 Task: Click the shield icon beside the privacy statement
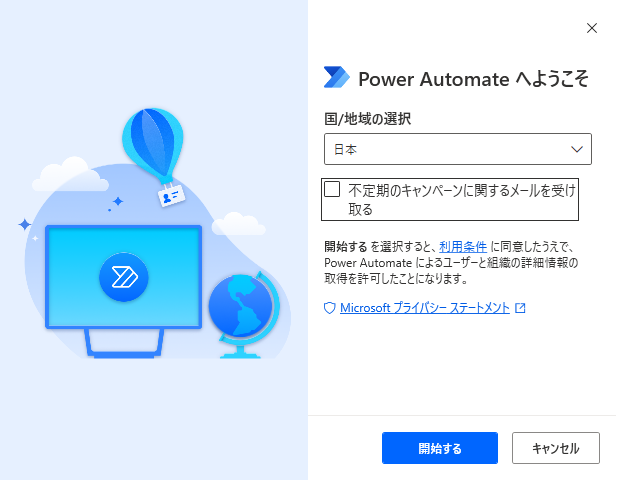pyautogui.click(x=329, y=308)
